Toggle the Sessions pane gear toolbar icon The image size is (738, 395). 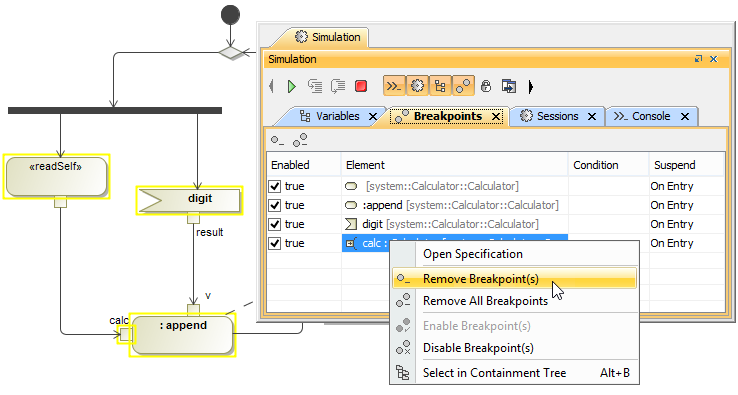[417, 86]
